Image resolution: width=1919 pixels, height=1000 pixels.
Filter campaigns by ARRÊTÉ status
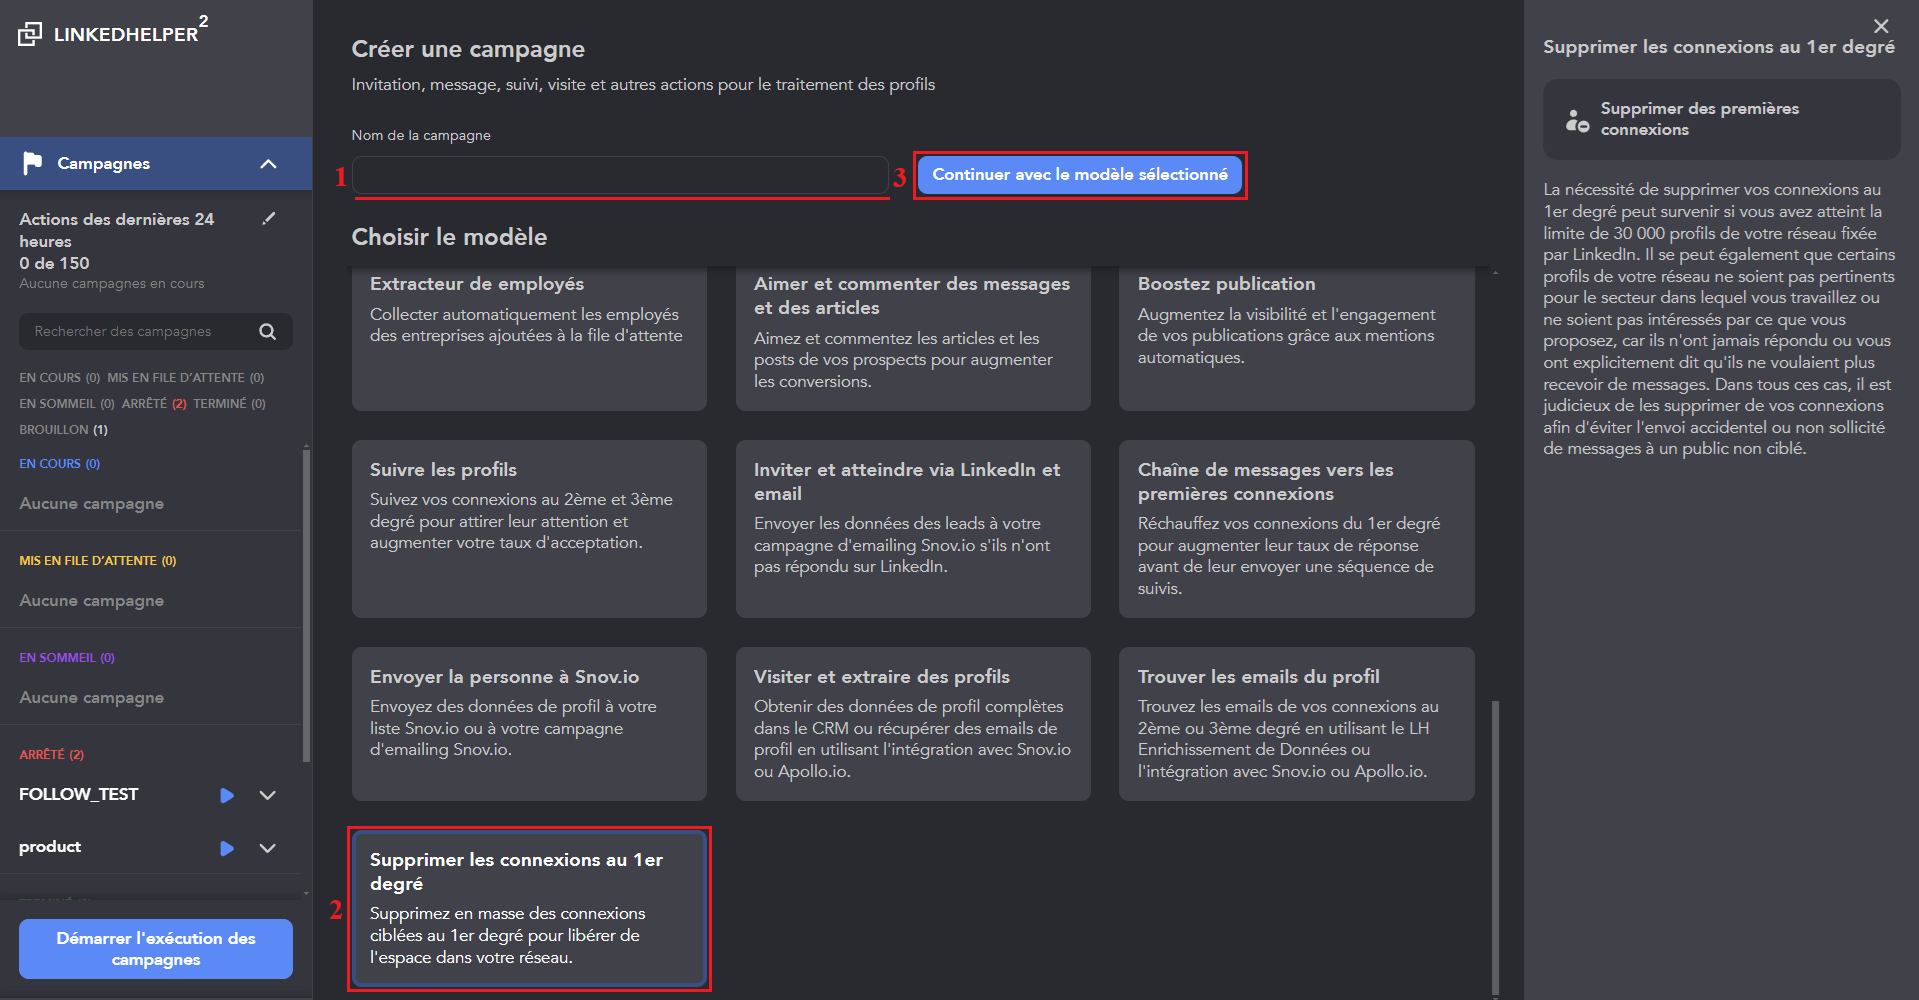(x=153, y=404)
